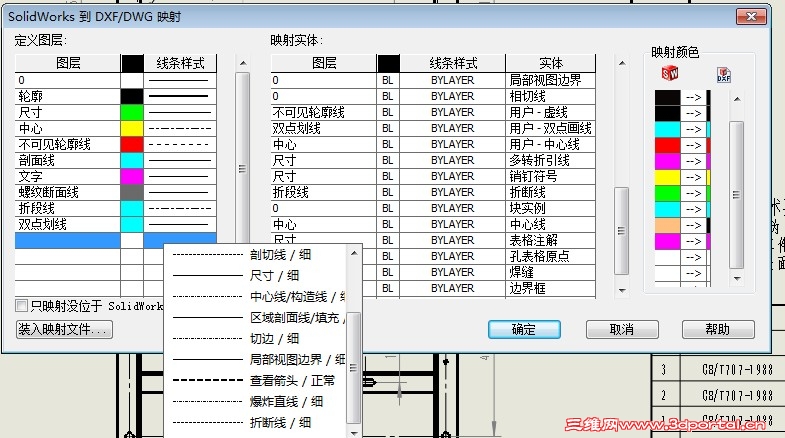
Task: Click the red swatch of 不可见轮廓线 layer
Action: [x=132, y=144]
